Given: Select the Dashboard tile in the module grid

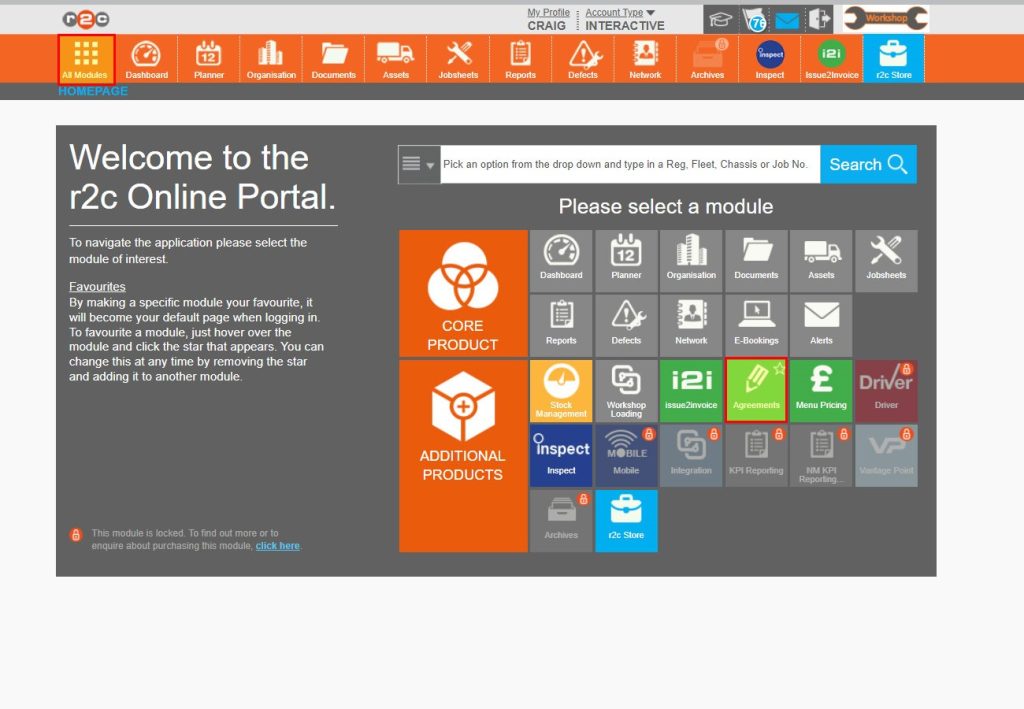Looking at the screenshot, I should 561,260.
